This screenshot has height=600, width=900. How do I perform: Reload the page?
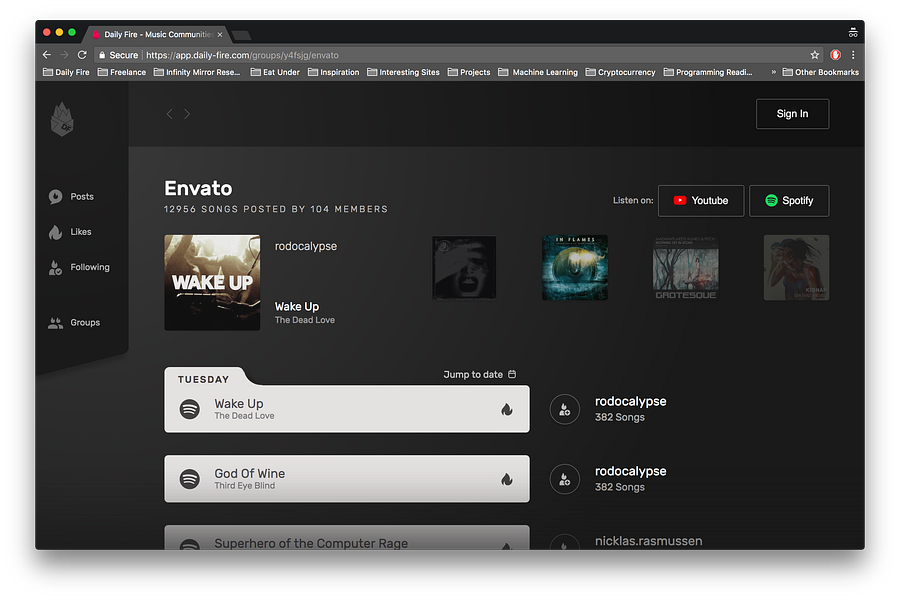coord(82,55)
